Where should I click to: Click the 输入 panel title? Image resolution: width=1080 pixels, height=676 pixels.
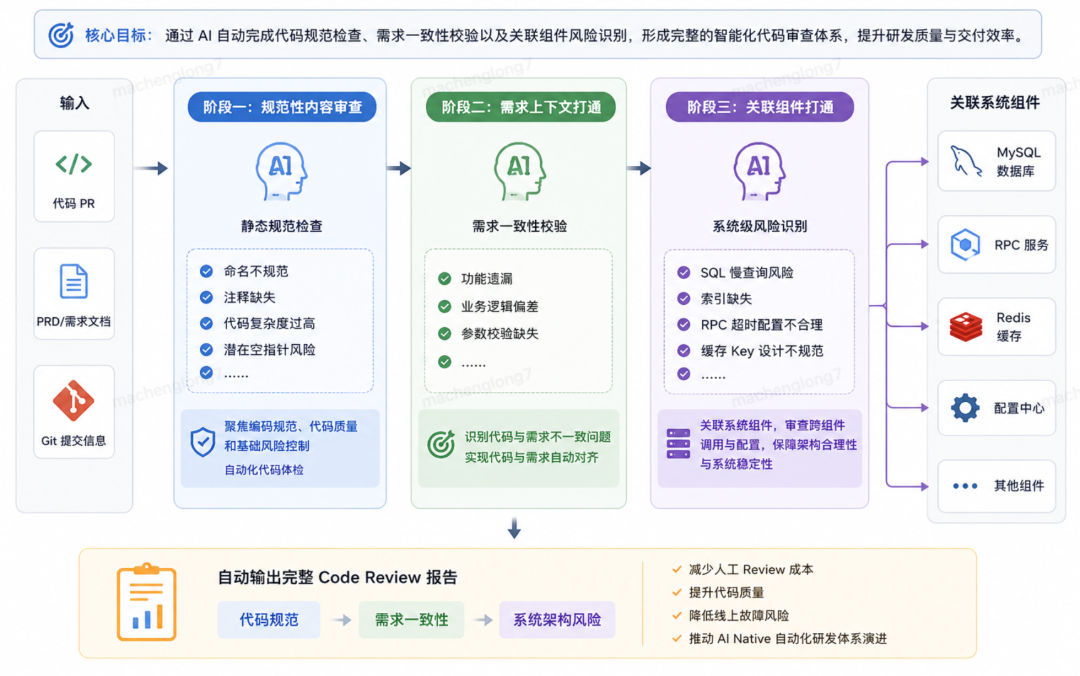[74, 103]
